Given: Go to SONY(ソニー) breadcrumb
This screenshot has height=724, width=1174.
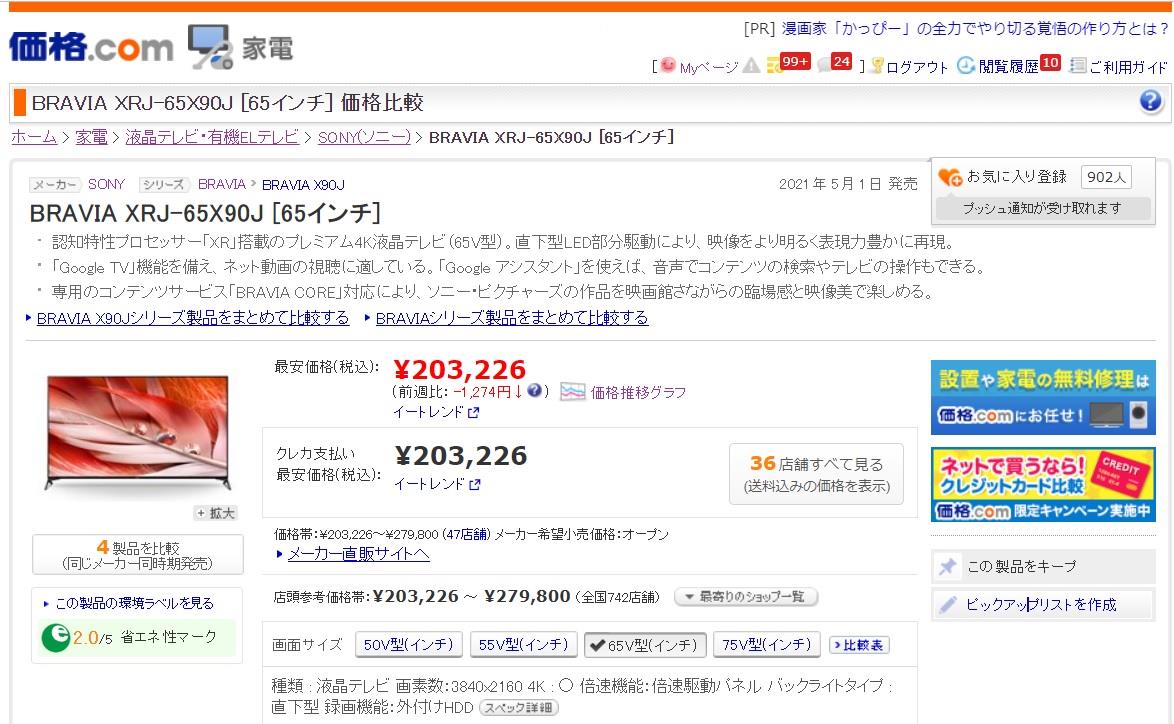Looking at the screenshot, I should click(x=365, y=137).
